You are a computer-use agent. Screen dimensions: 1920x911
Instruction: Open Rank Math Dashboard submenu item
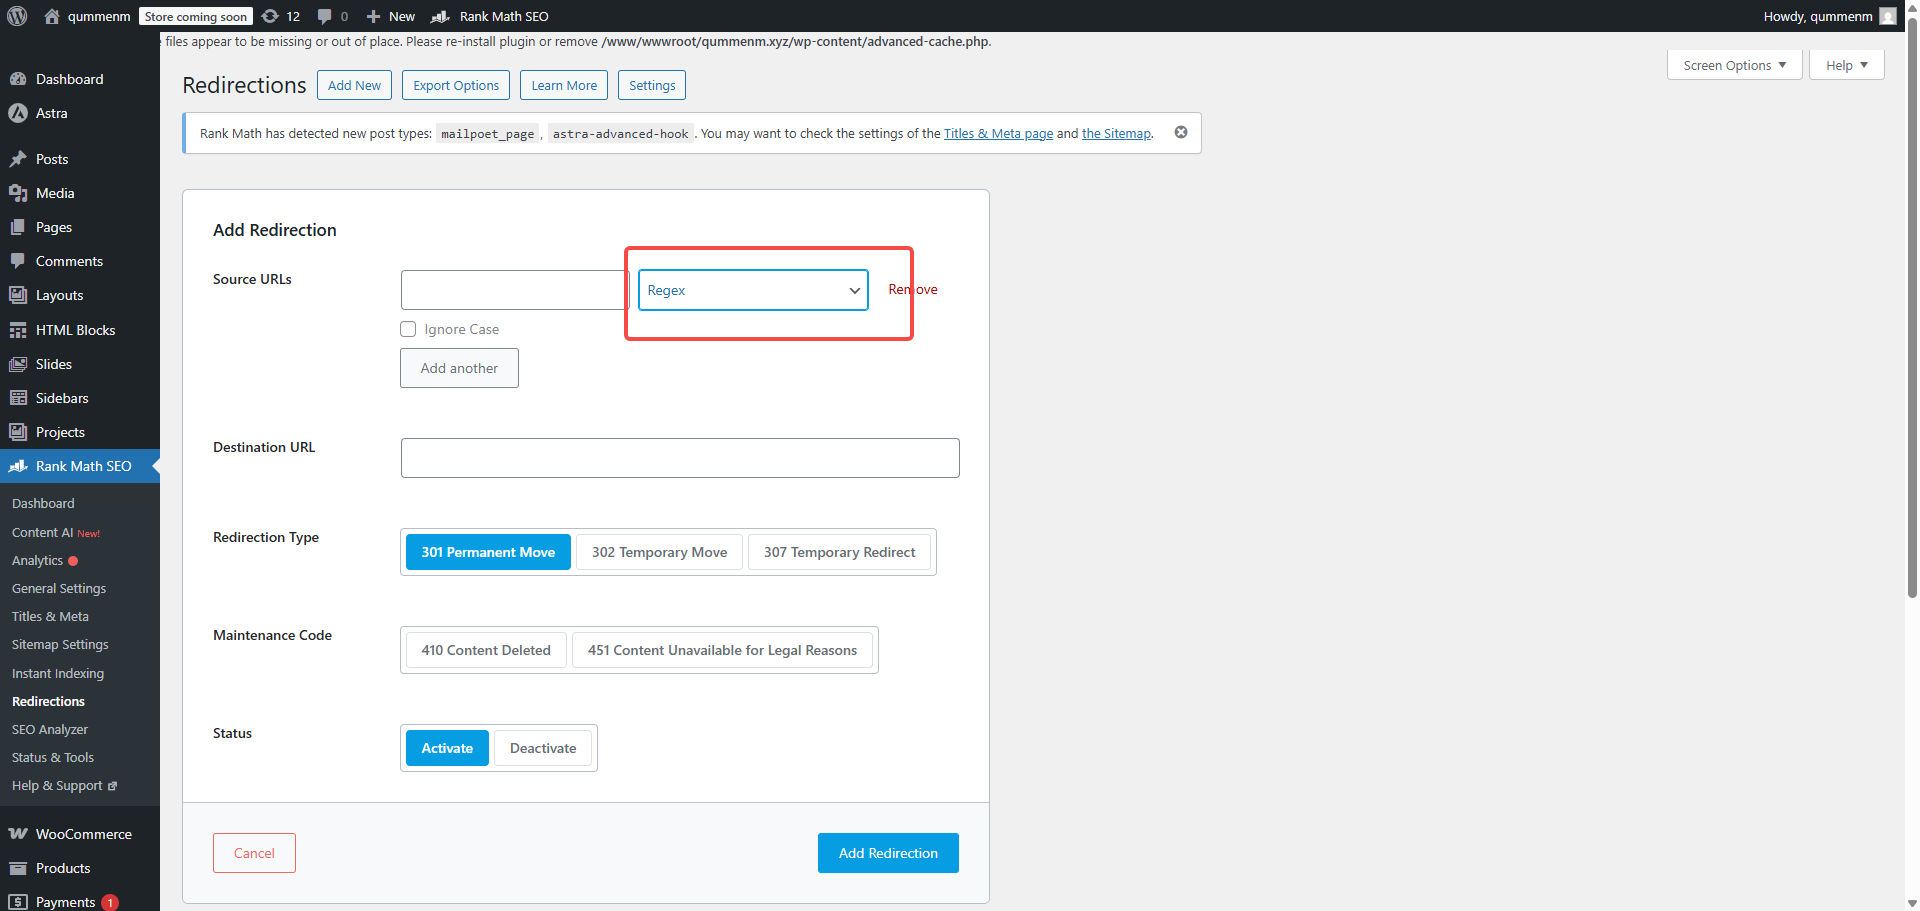(x=43, y=503)
